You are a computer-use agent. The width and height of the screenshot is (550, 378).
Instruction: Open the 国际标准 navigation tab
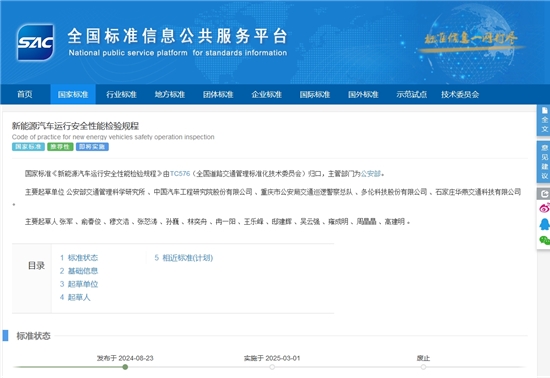pyautogui.click(x=315, y=94)
